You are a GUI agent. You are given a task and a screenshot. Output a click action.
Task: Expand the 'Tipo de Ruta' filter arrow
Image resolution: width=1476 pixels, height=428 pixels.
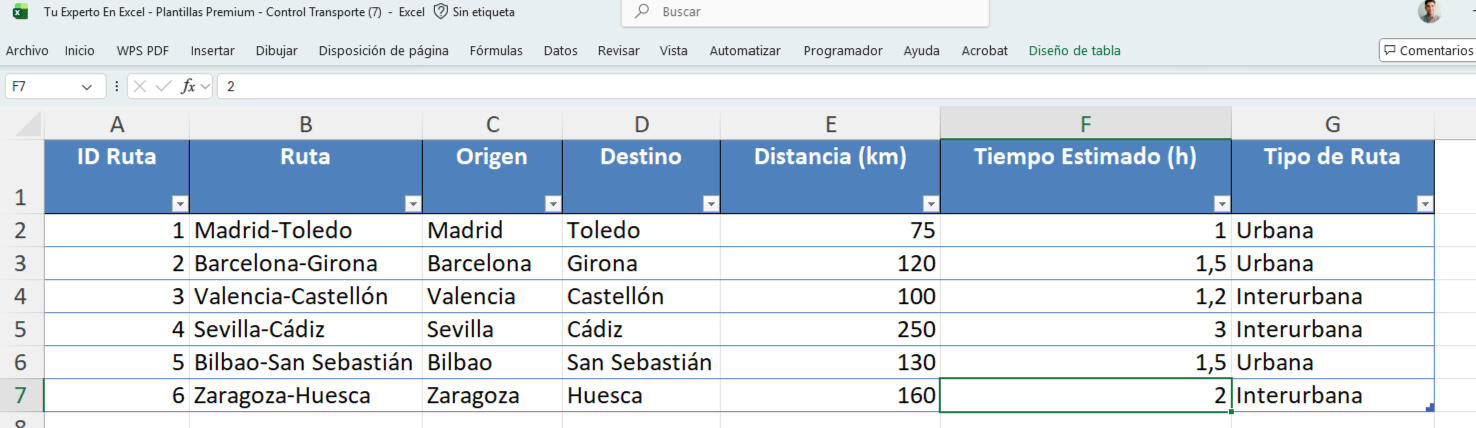1424,204
